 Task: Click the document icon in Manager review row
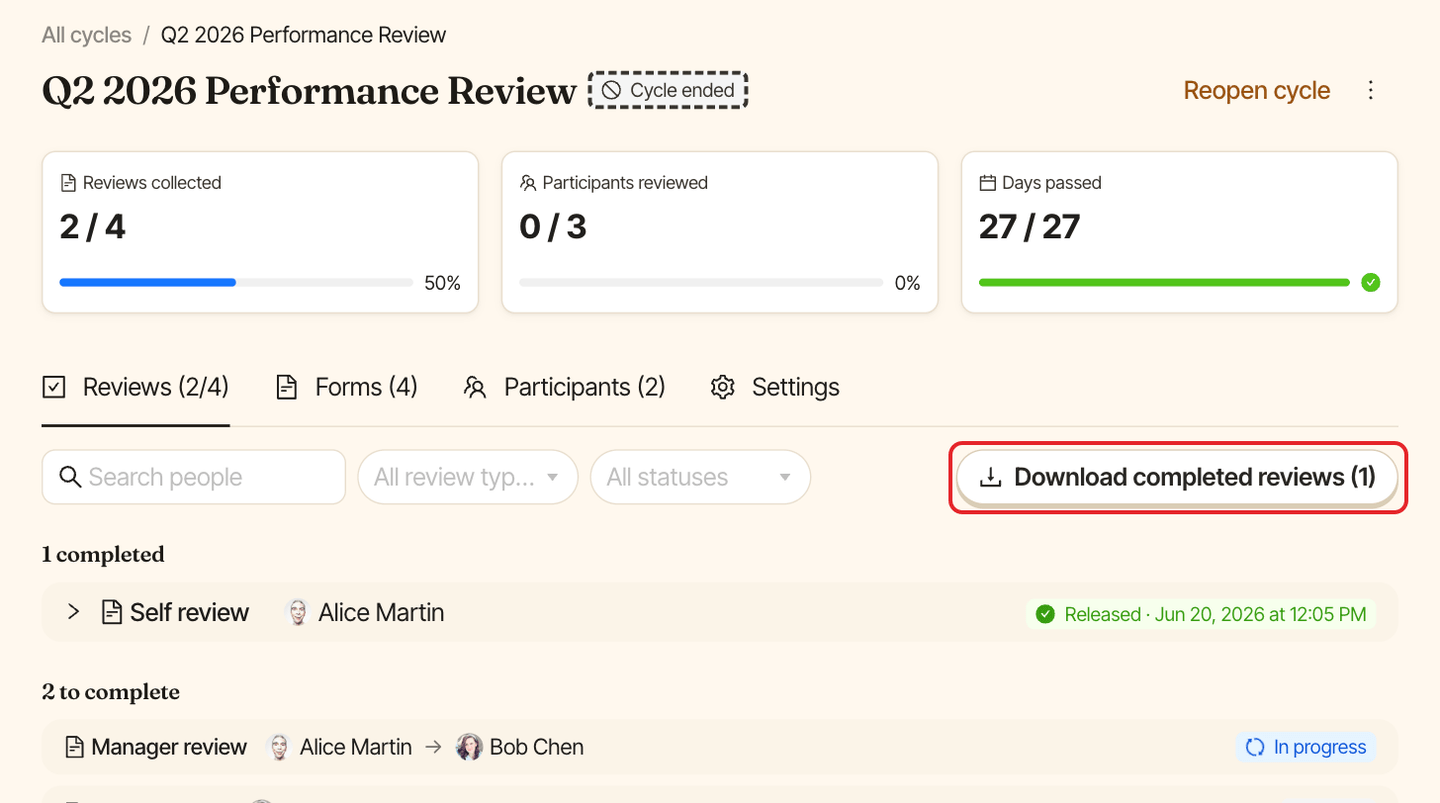click(74, 747)
